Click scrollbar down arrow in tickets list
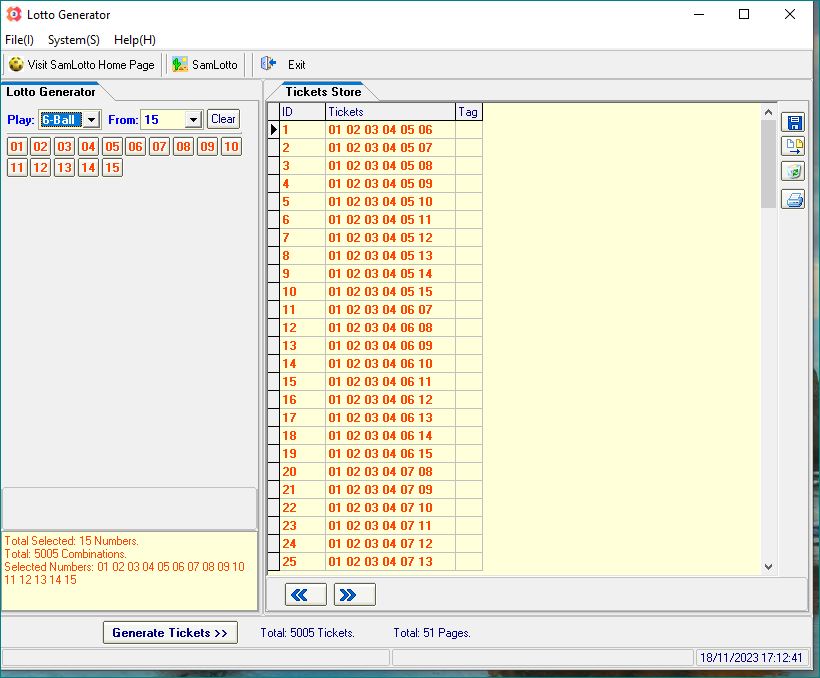The image size is (820, 678). pos(768,567)
